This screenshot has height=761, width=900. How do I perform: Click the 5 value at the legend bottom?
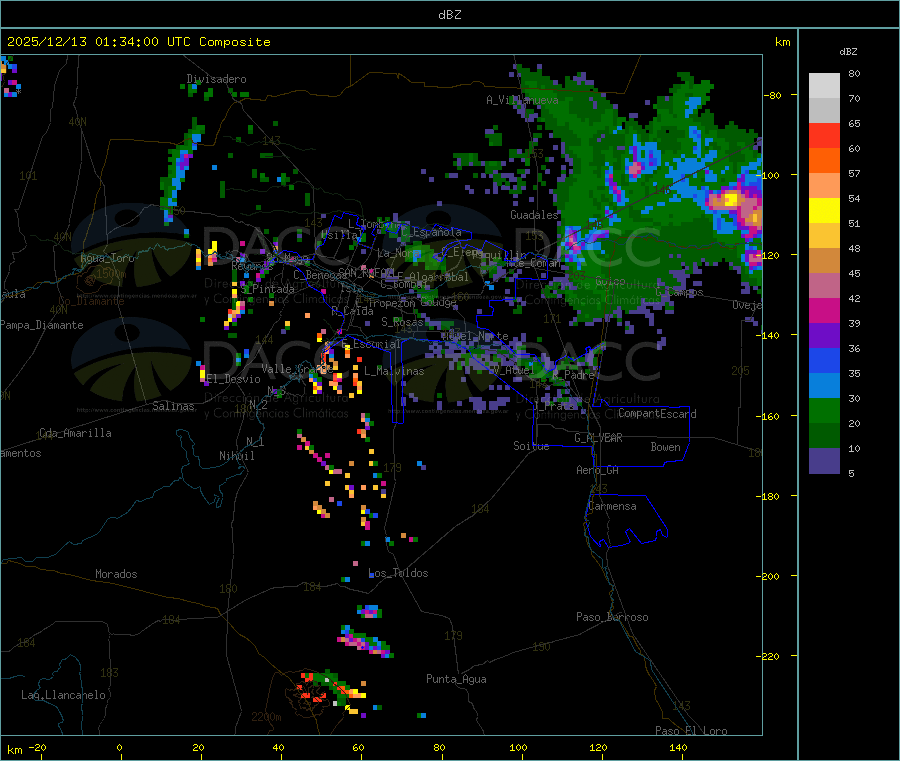click(x=851, y=473)
